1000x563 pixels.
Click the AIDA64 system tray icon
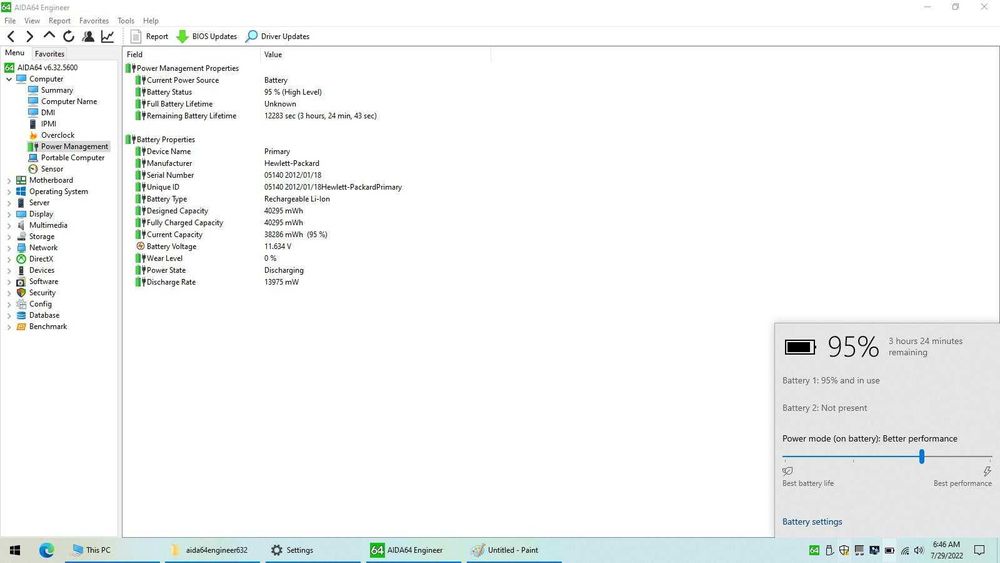pyautogui.click(x=814, y=550)
